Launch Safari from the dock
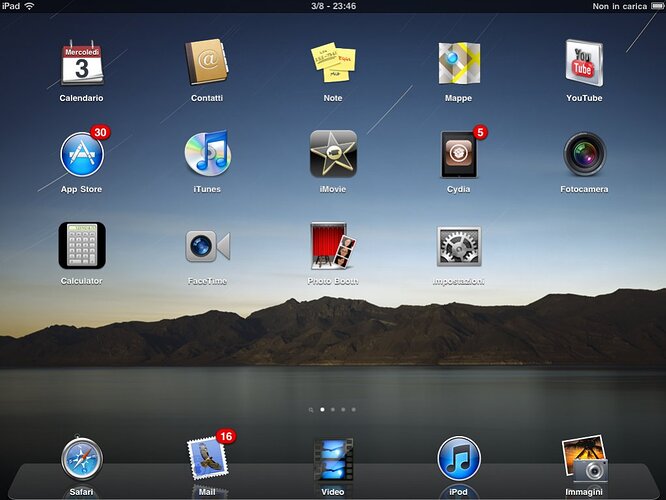666x500 pixels. tap(82, 459)
